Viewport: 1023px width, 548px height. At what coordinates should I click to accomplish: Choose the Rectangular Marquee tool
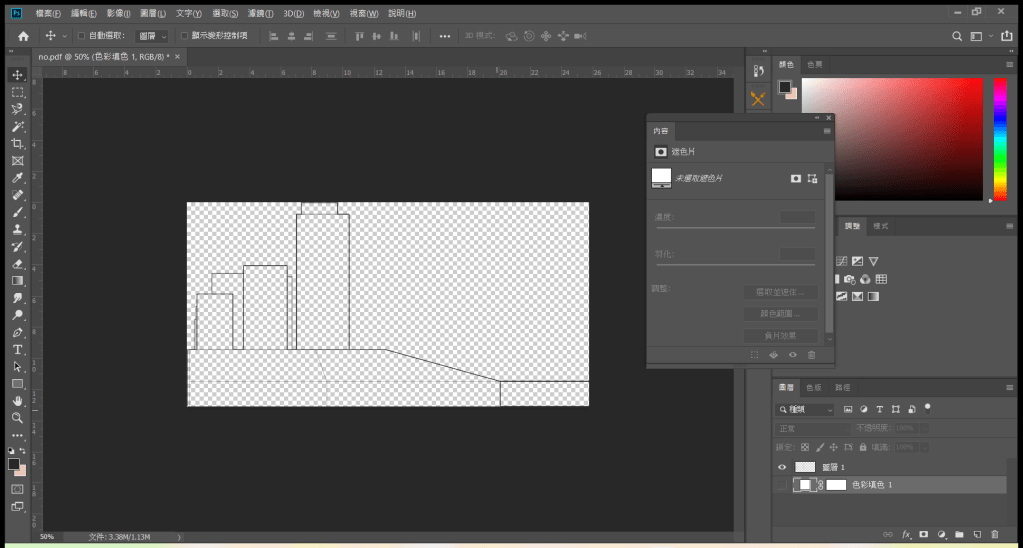click(x=17, y=92)
